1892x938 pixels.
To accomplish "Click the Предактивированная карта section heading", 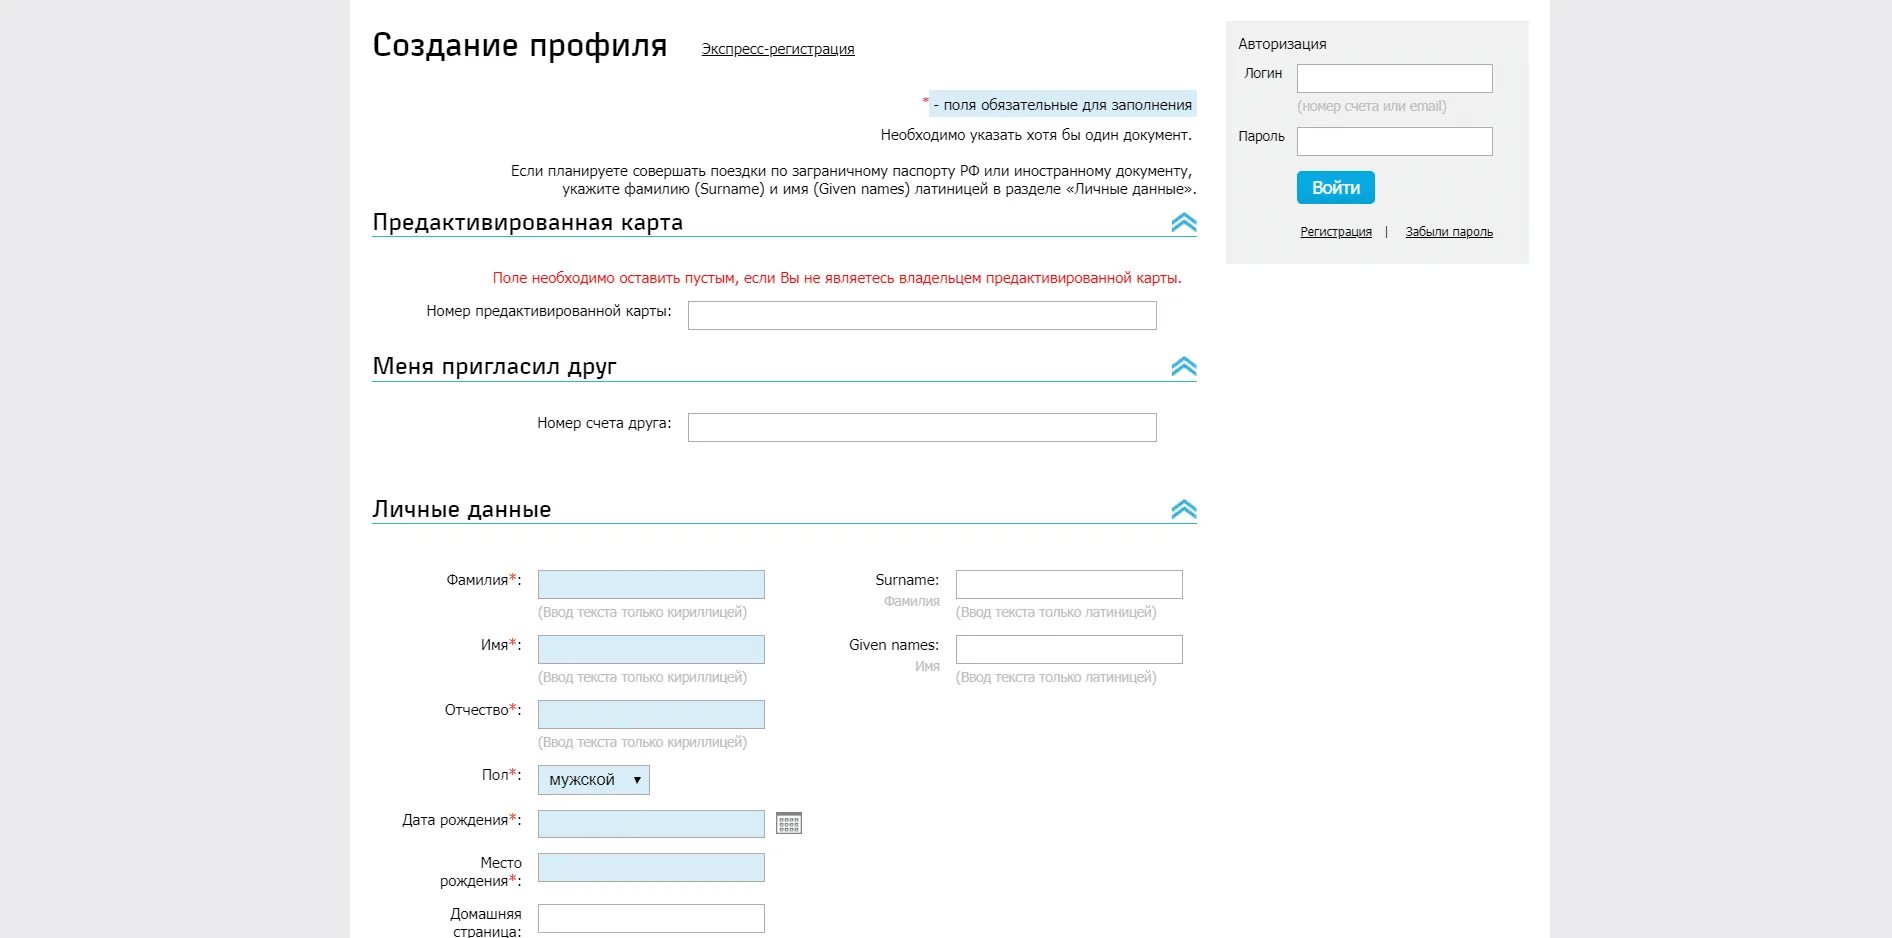I will click(528, 222).
